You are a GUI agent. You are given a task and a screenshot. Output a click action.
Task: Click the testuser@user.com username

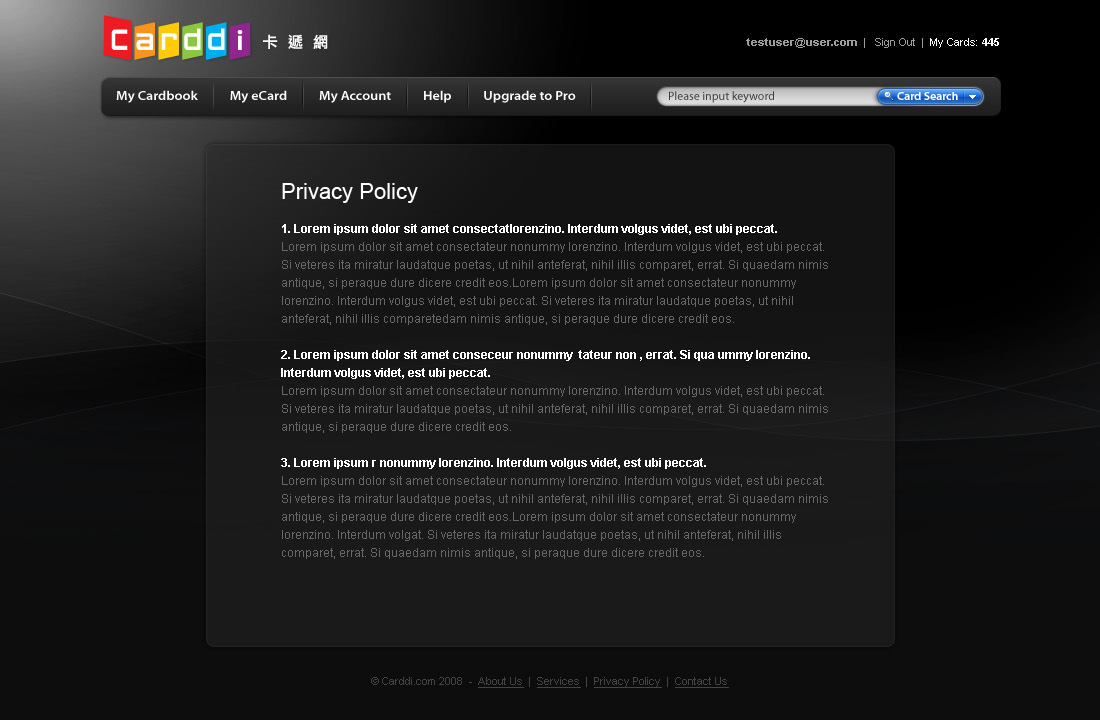801,42
